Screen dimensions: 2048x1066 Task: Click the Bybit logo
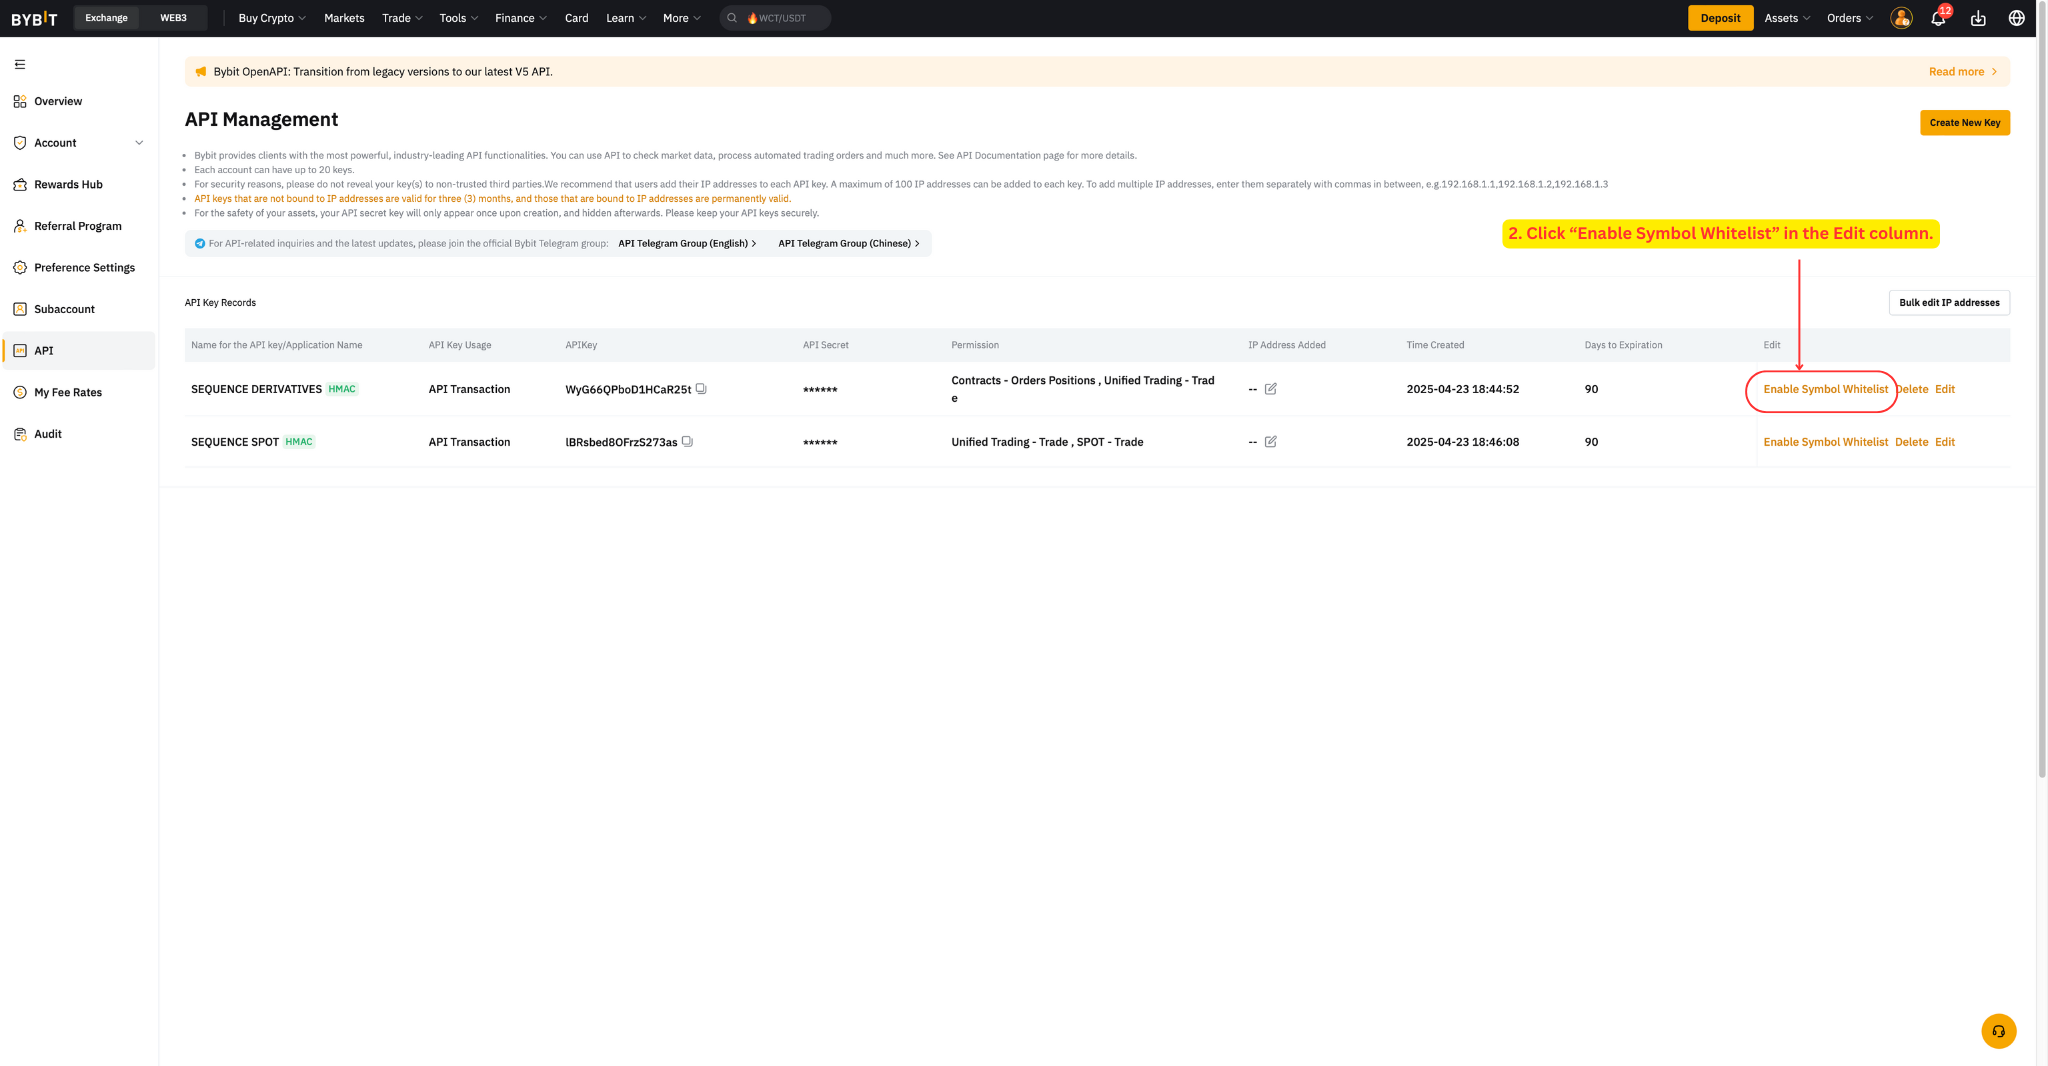coord(34,18)
